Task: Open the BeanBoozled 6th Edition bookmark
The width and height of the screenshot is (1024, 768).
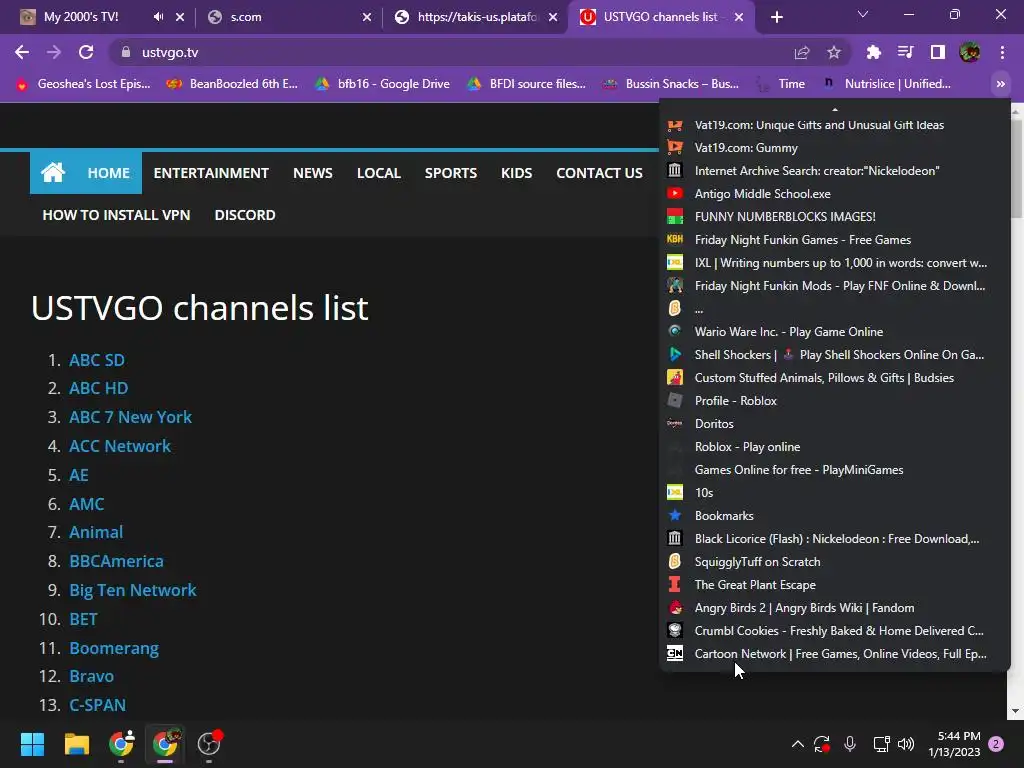Action: tap(232, 84)
